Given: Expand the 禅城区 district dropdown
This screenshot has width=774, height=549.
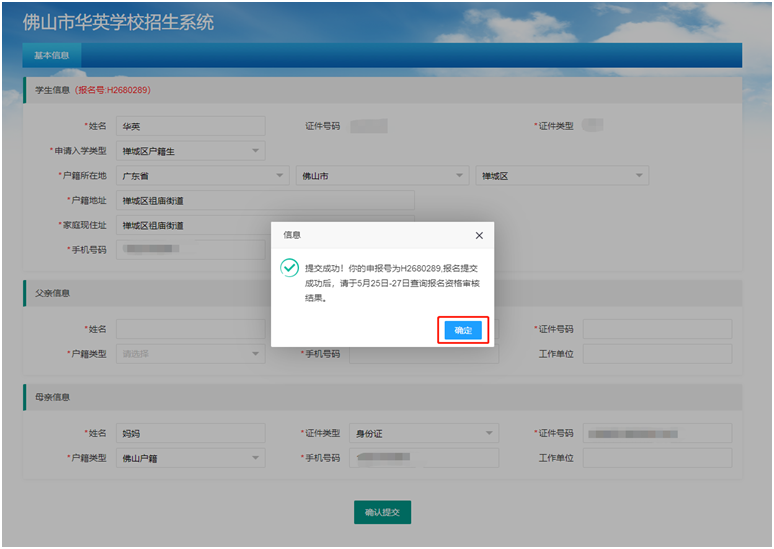Looking at the screenshot, I should pyautogui.click(x=562, y=176).
